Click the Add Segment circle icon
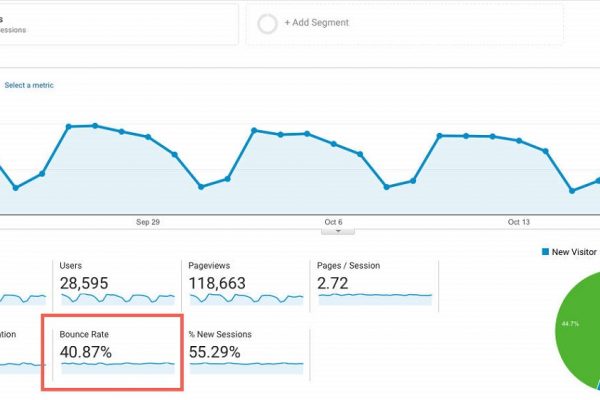Image resolution: width=600 pixels, height=400 pixels. click(267, 24)
